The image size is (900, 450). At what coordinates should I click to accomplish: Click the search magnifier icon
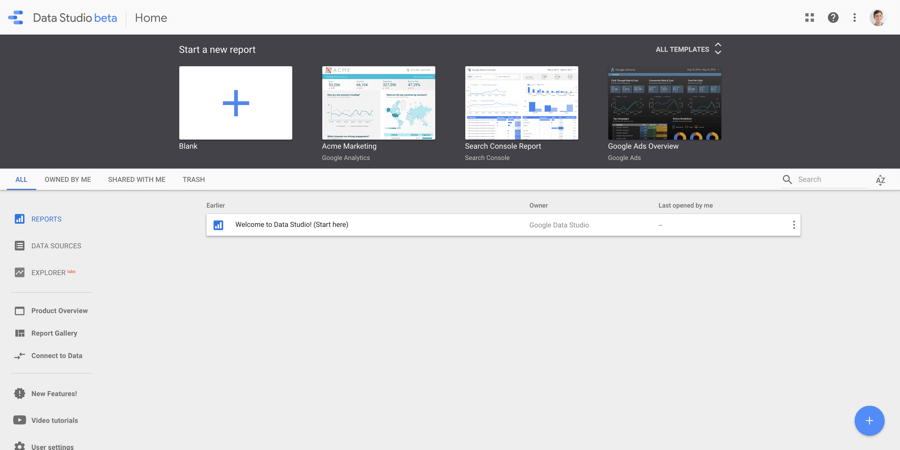pyautogui.click(x=788, y=180)
